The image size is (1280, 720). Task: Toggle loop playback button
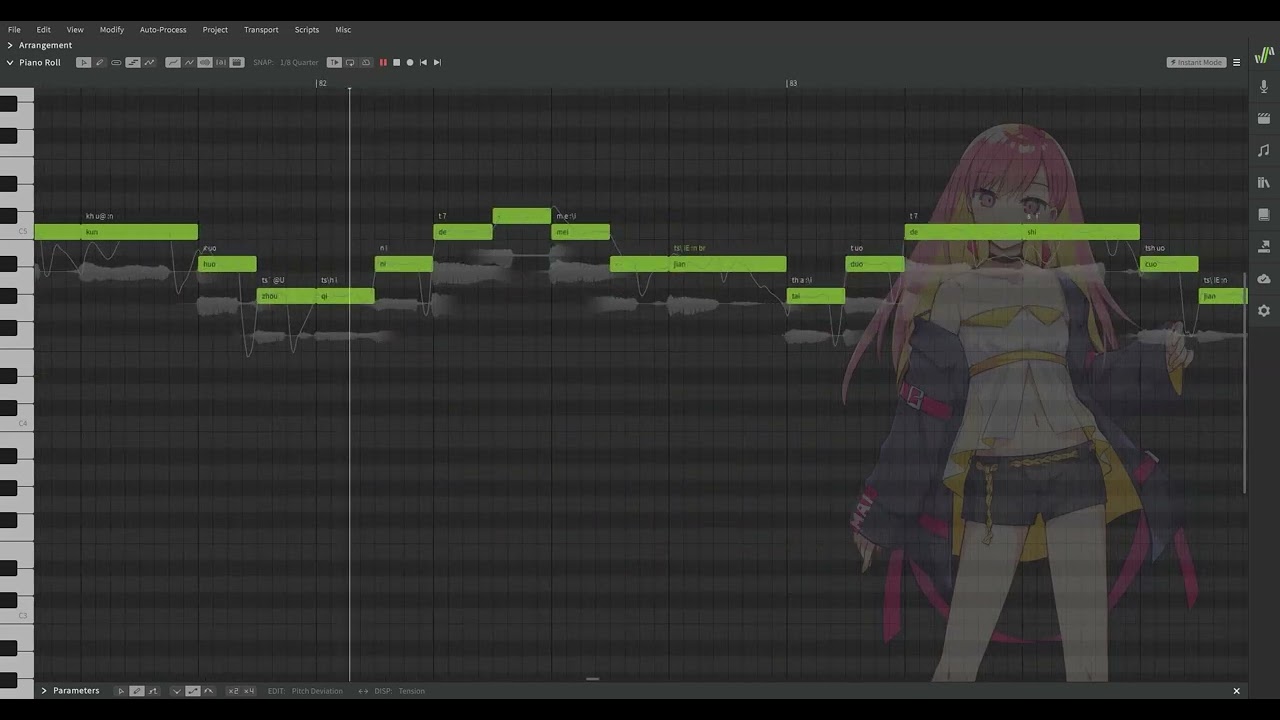click(x=350, y=62)
